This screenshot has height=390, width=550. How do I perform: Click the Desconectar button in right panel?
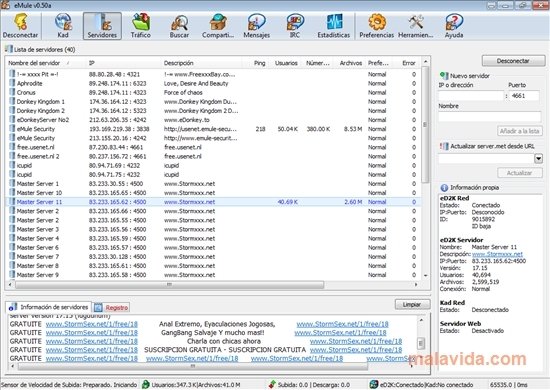coord(513,61)
